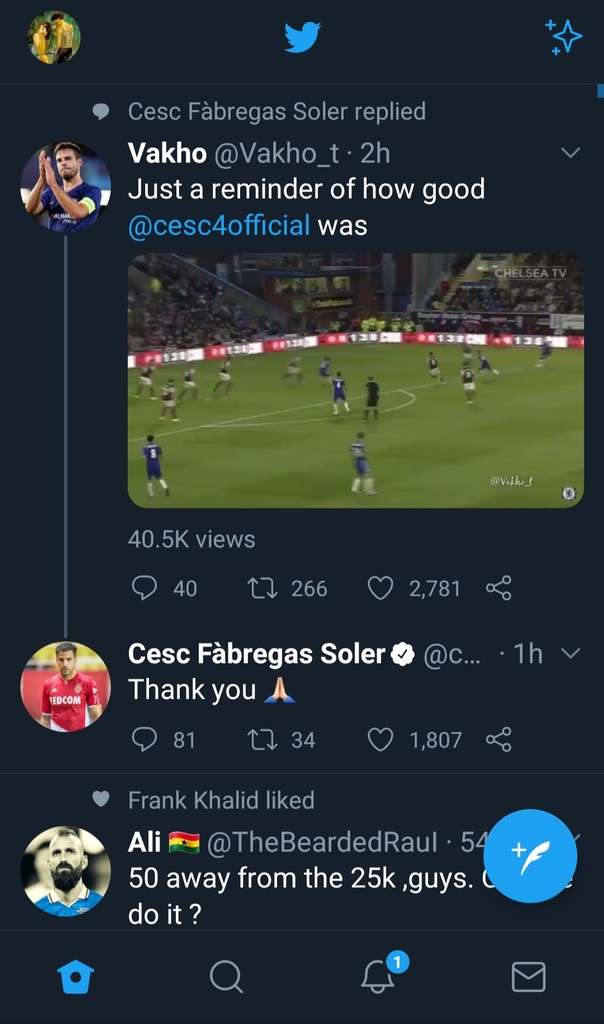Share Cesc Fàbregas's Thank you tweet

(498, 739)
